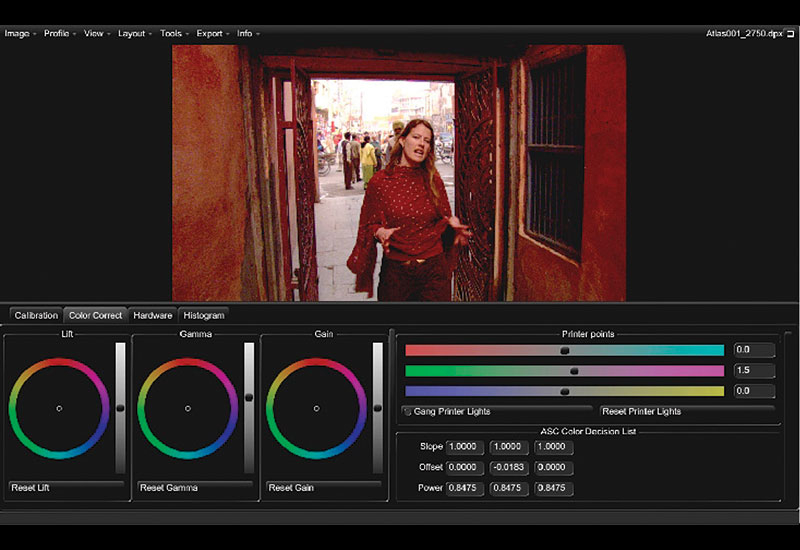Image resolution: width=800 pixels, height=550 pixels.
Task: Click the red Slope value field
Action: pyautogui.click(x=464, y=447)
